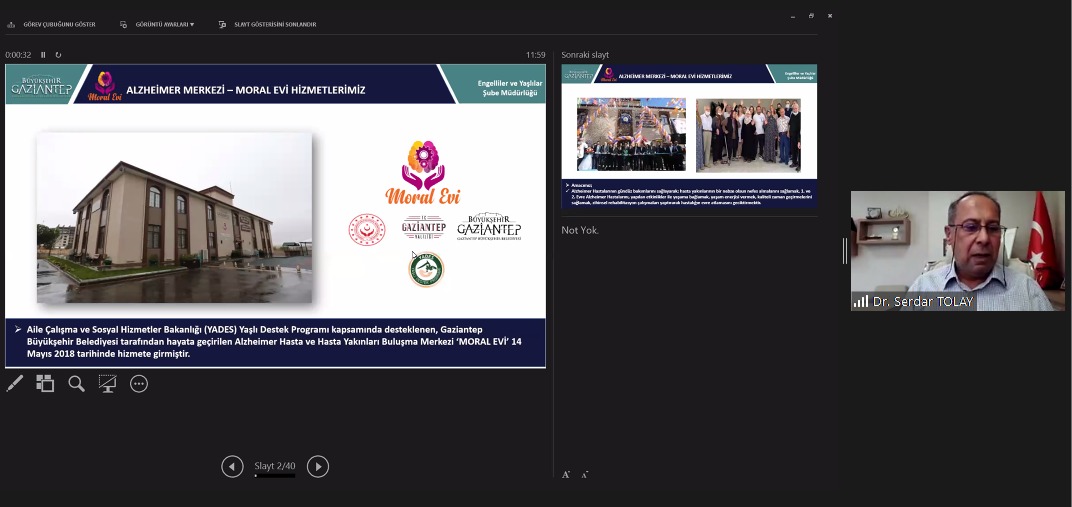Click the display settings monitor icon
Image resolution: width=1072 pixels, height=507 pixels.
[124, 25]
